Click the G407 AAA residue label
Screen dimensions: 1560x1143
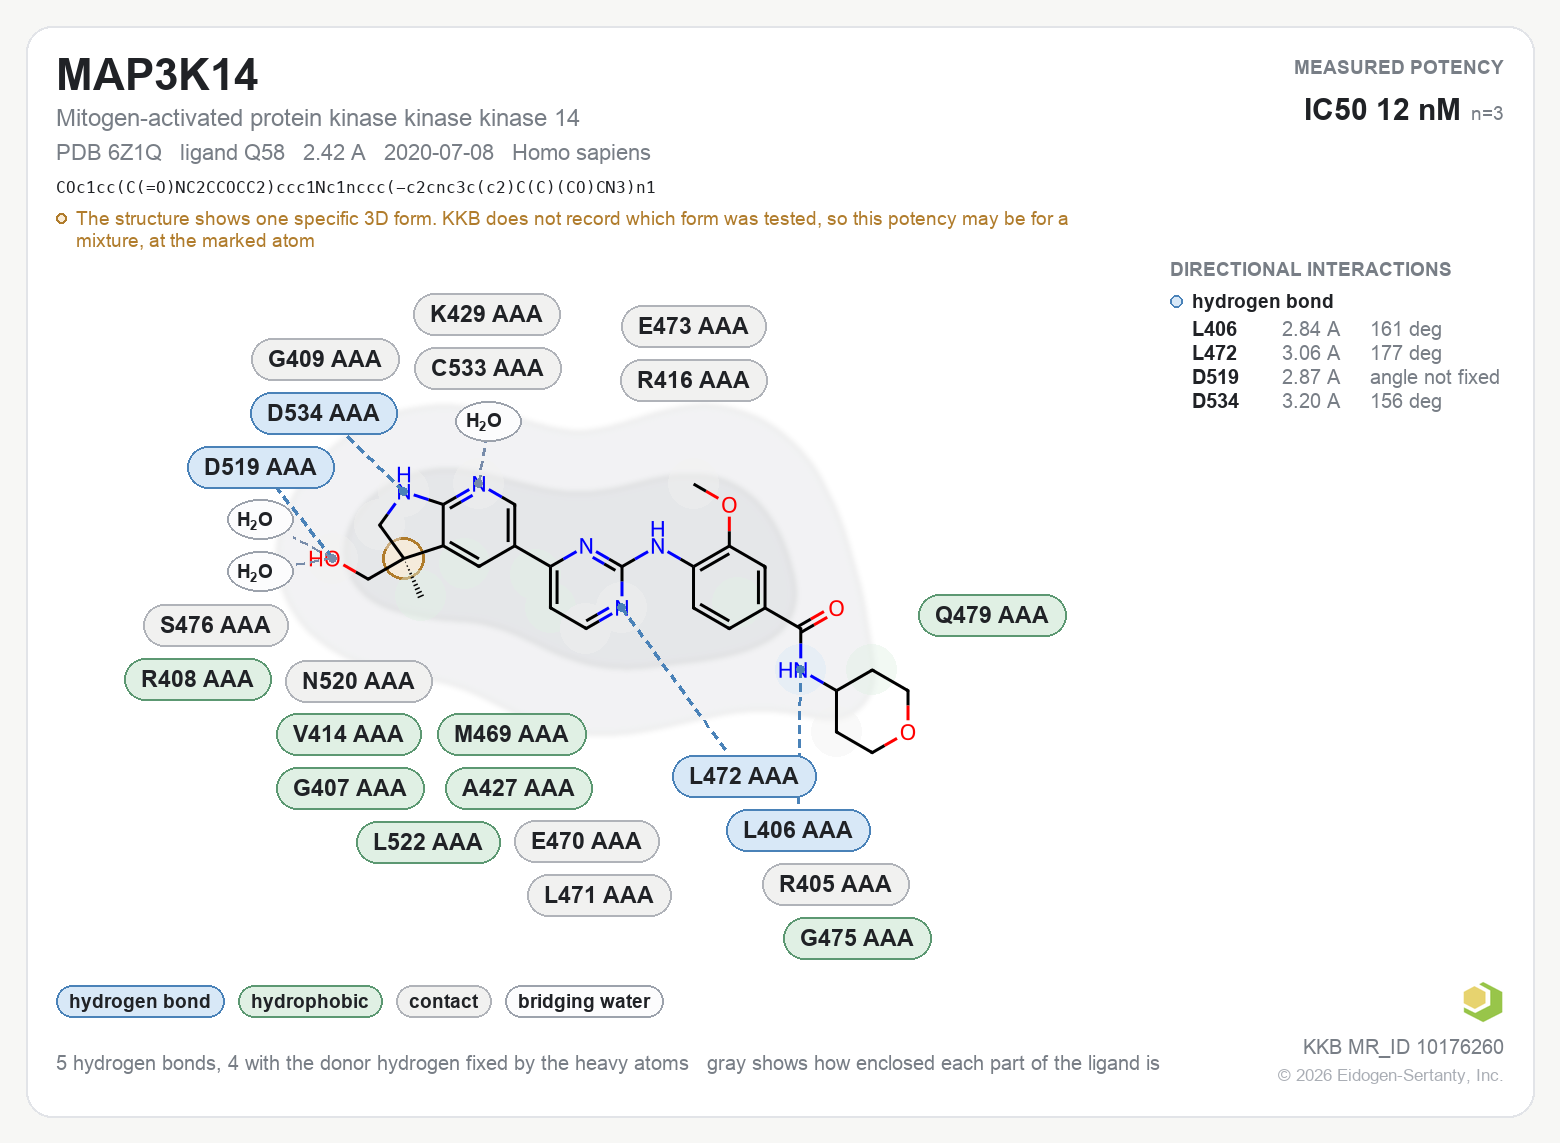[x=351, y=788]
